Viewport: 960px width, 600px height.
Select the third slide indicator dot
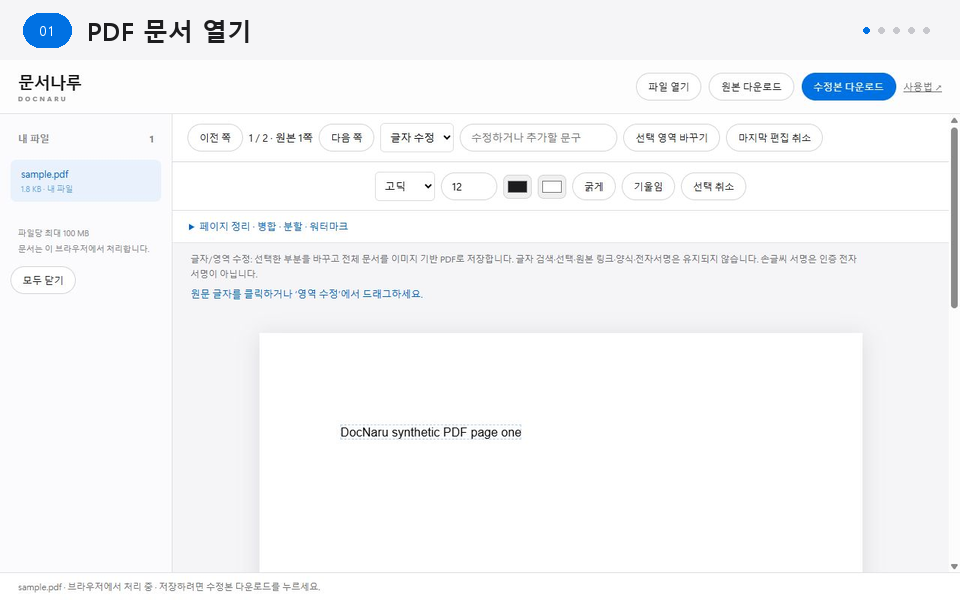(x=896, y=31)
